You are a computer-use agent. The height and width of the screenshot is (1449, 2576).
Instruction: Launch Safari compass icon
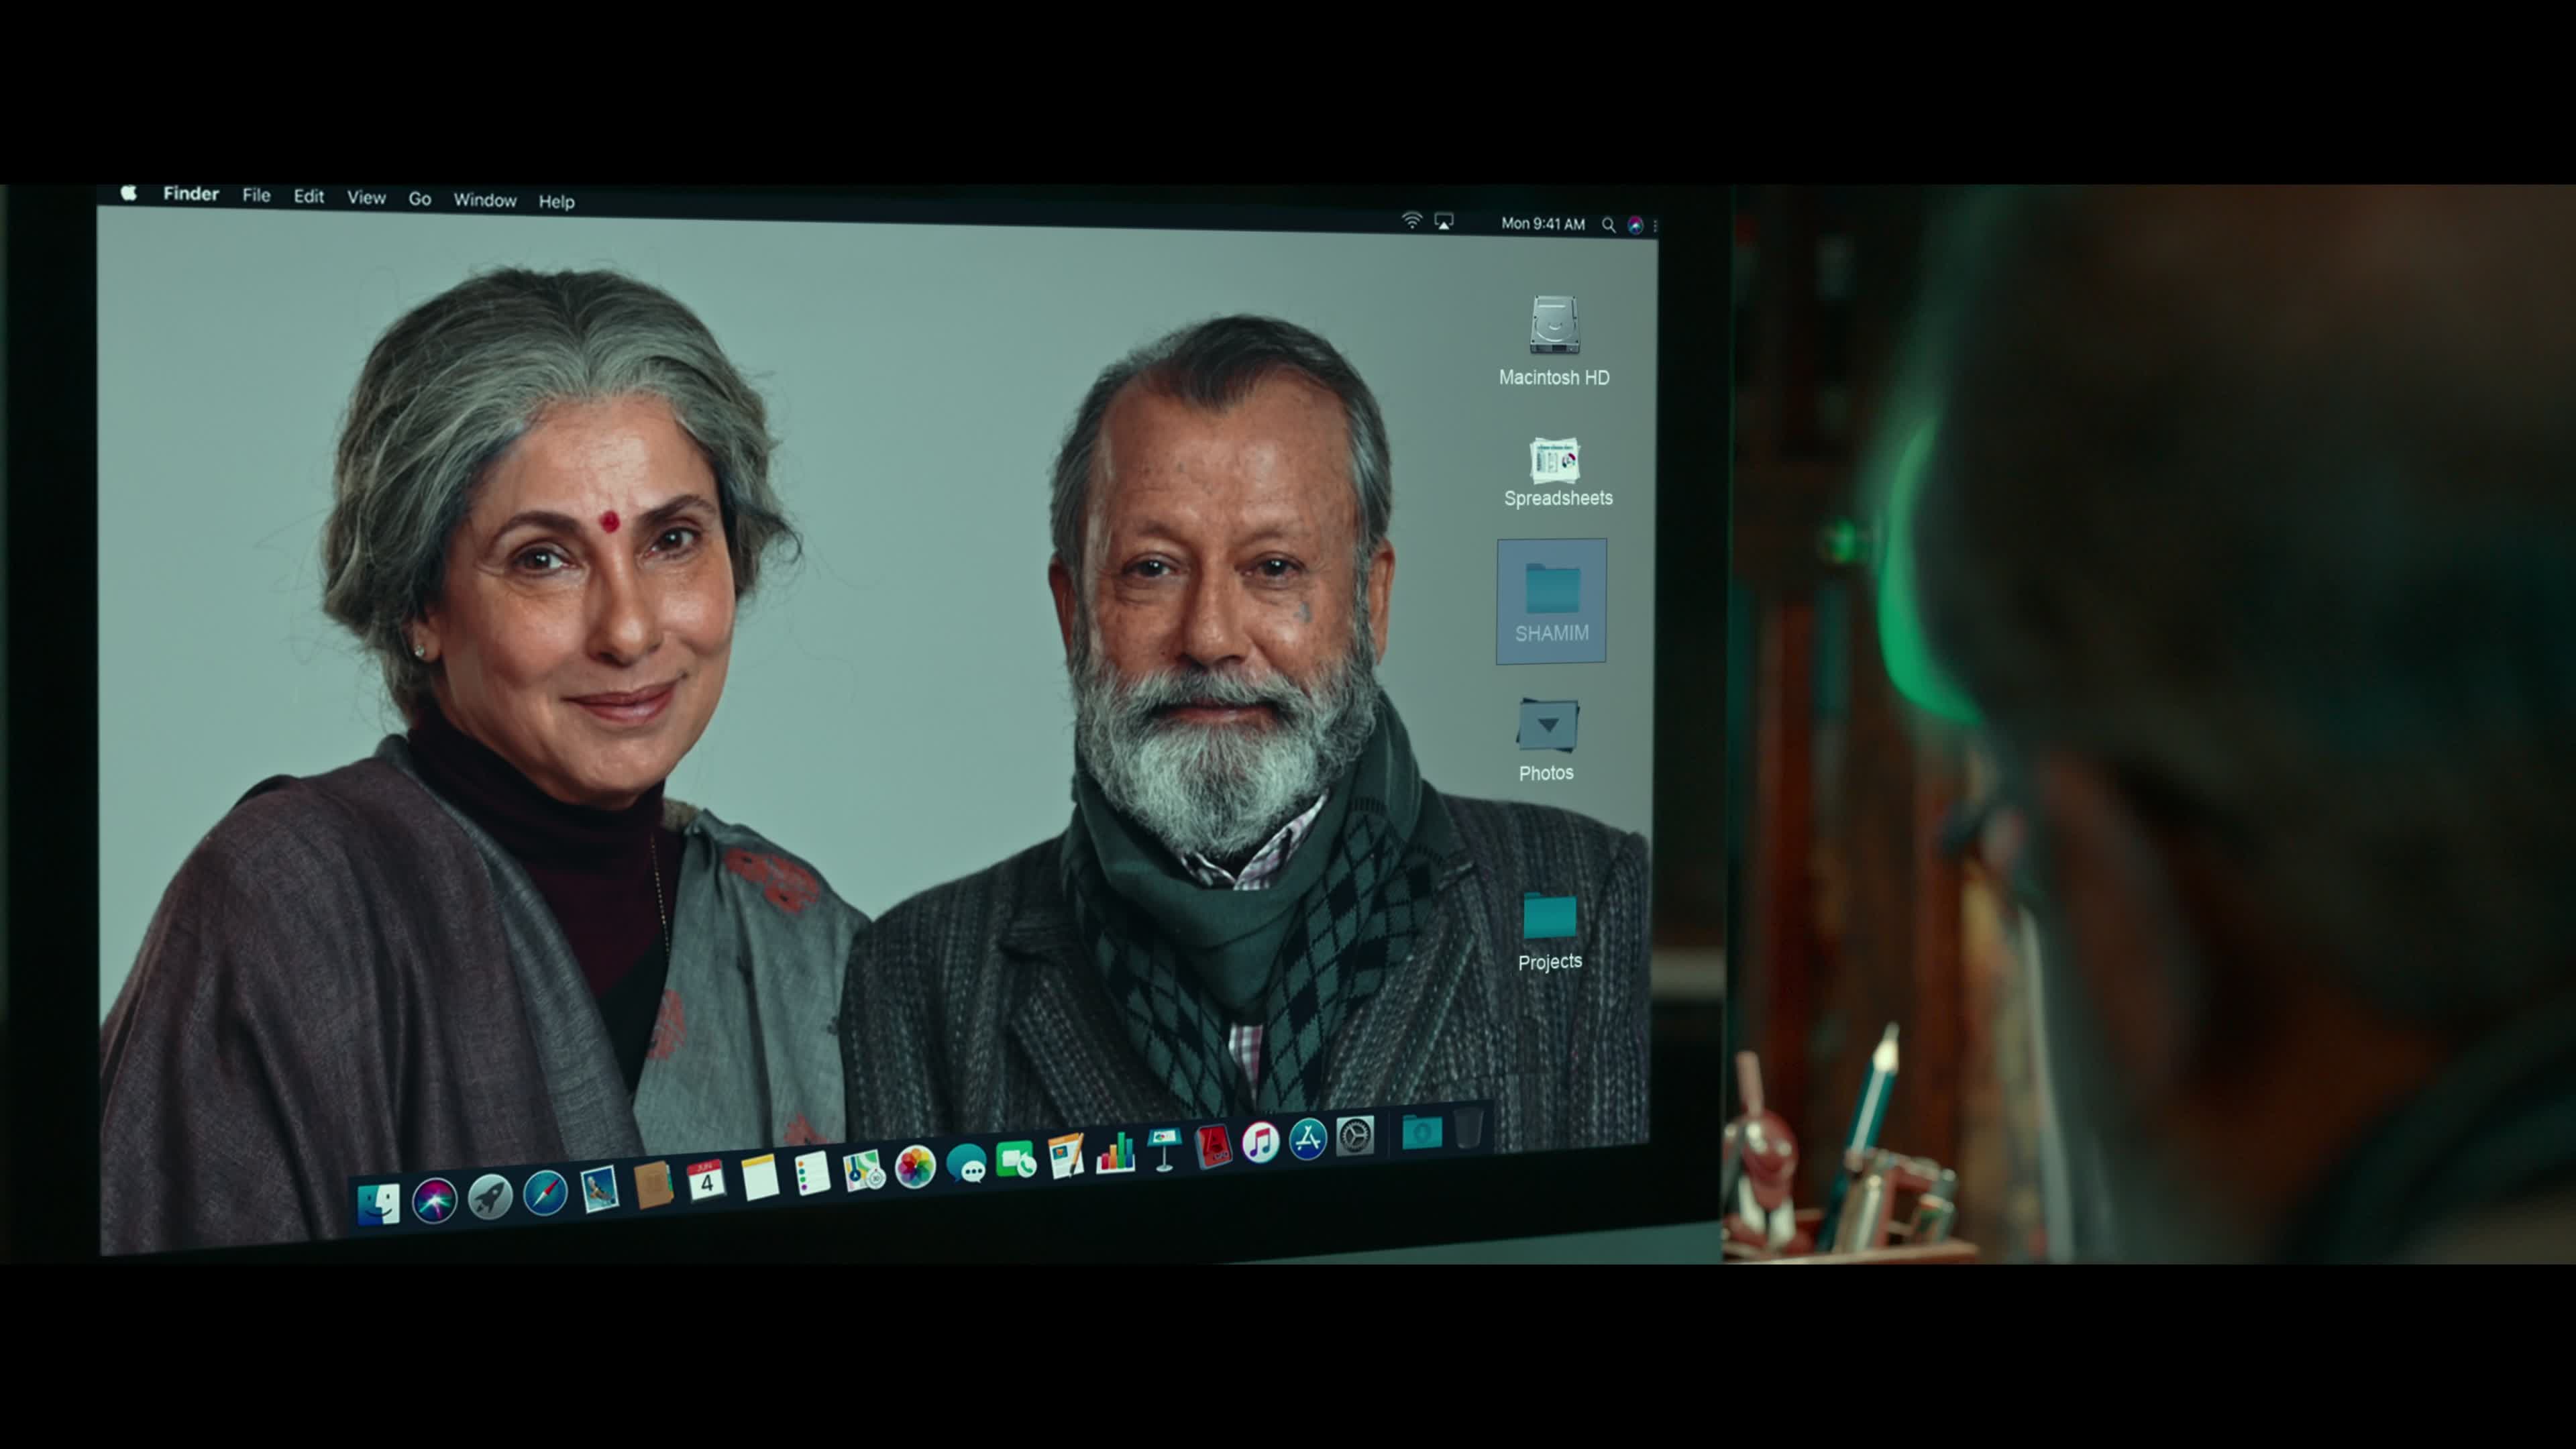(545, 1192)
